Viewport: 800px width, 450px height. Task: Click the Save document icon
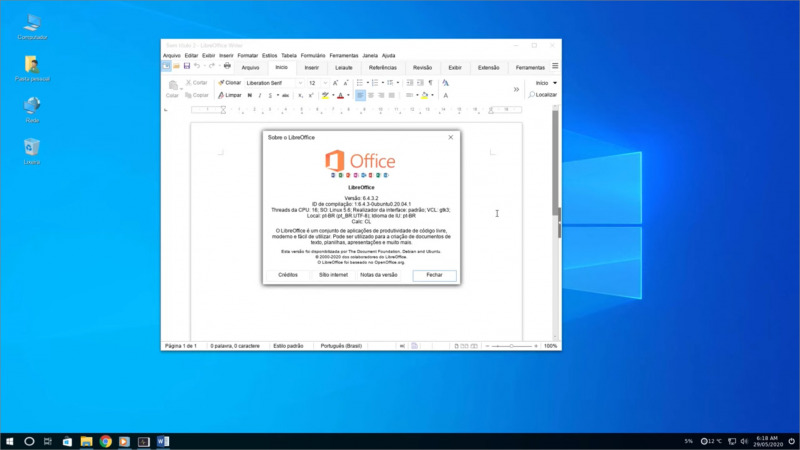coord(186,67)
